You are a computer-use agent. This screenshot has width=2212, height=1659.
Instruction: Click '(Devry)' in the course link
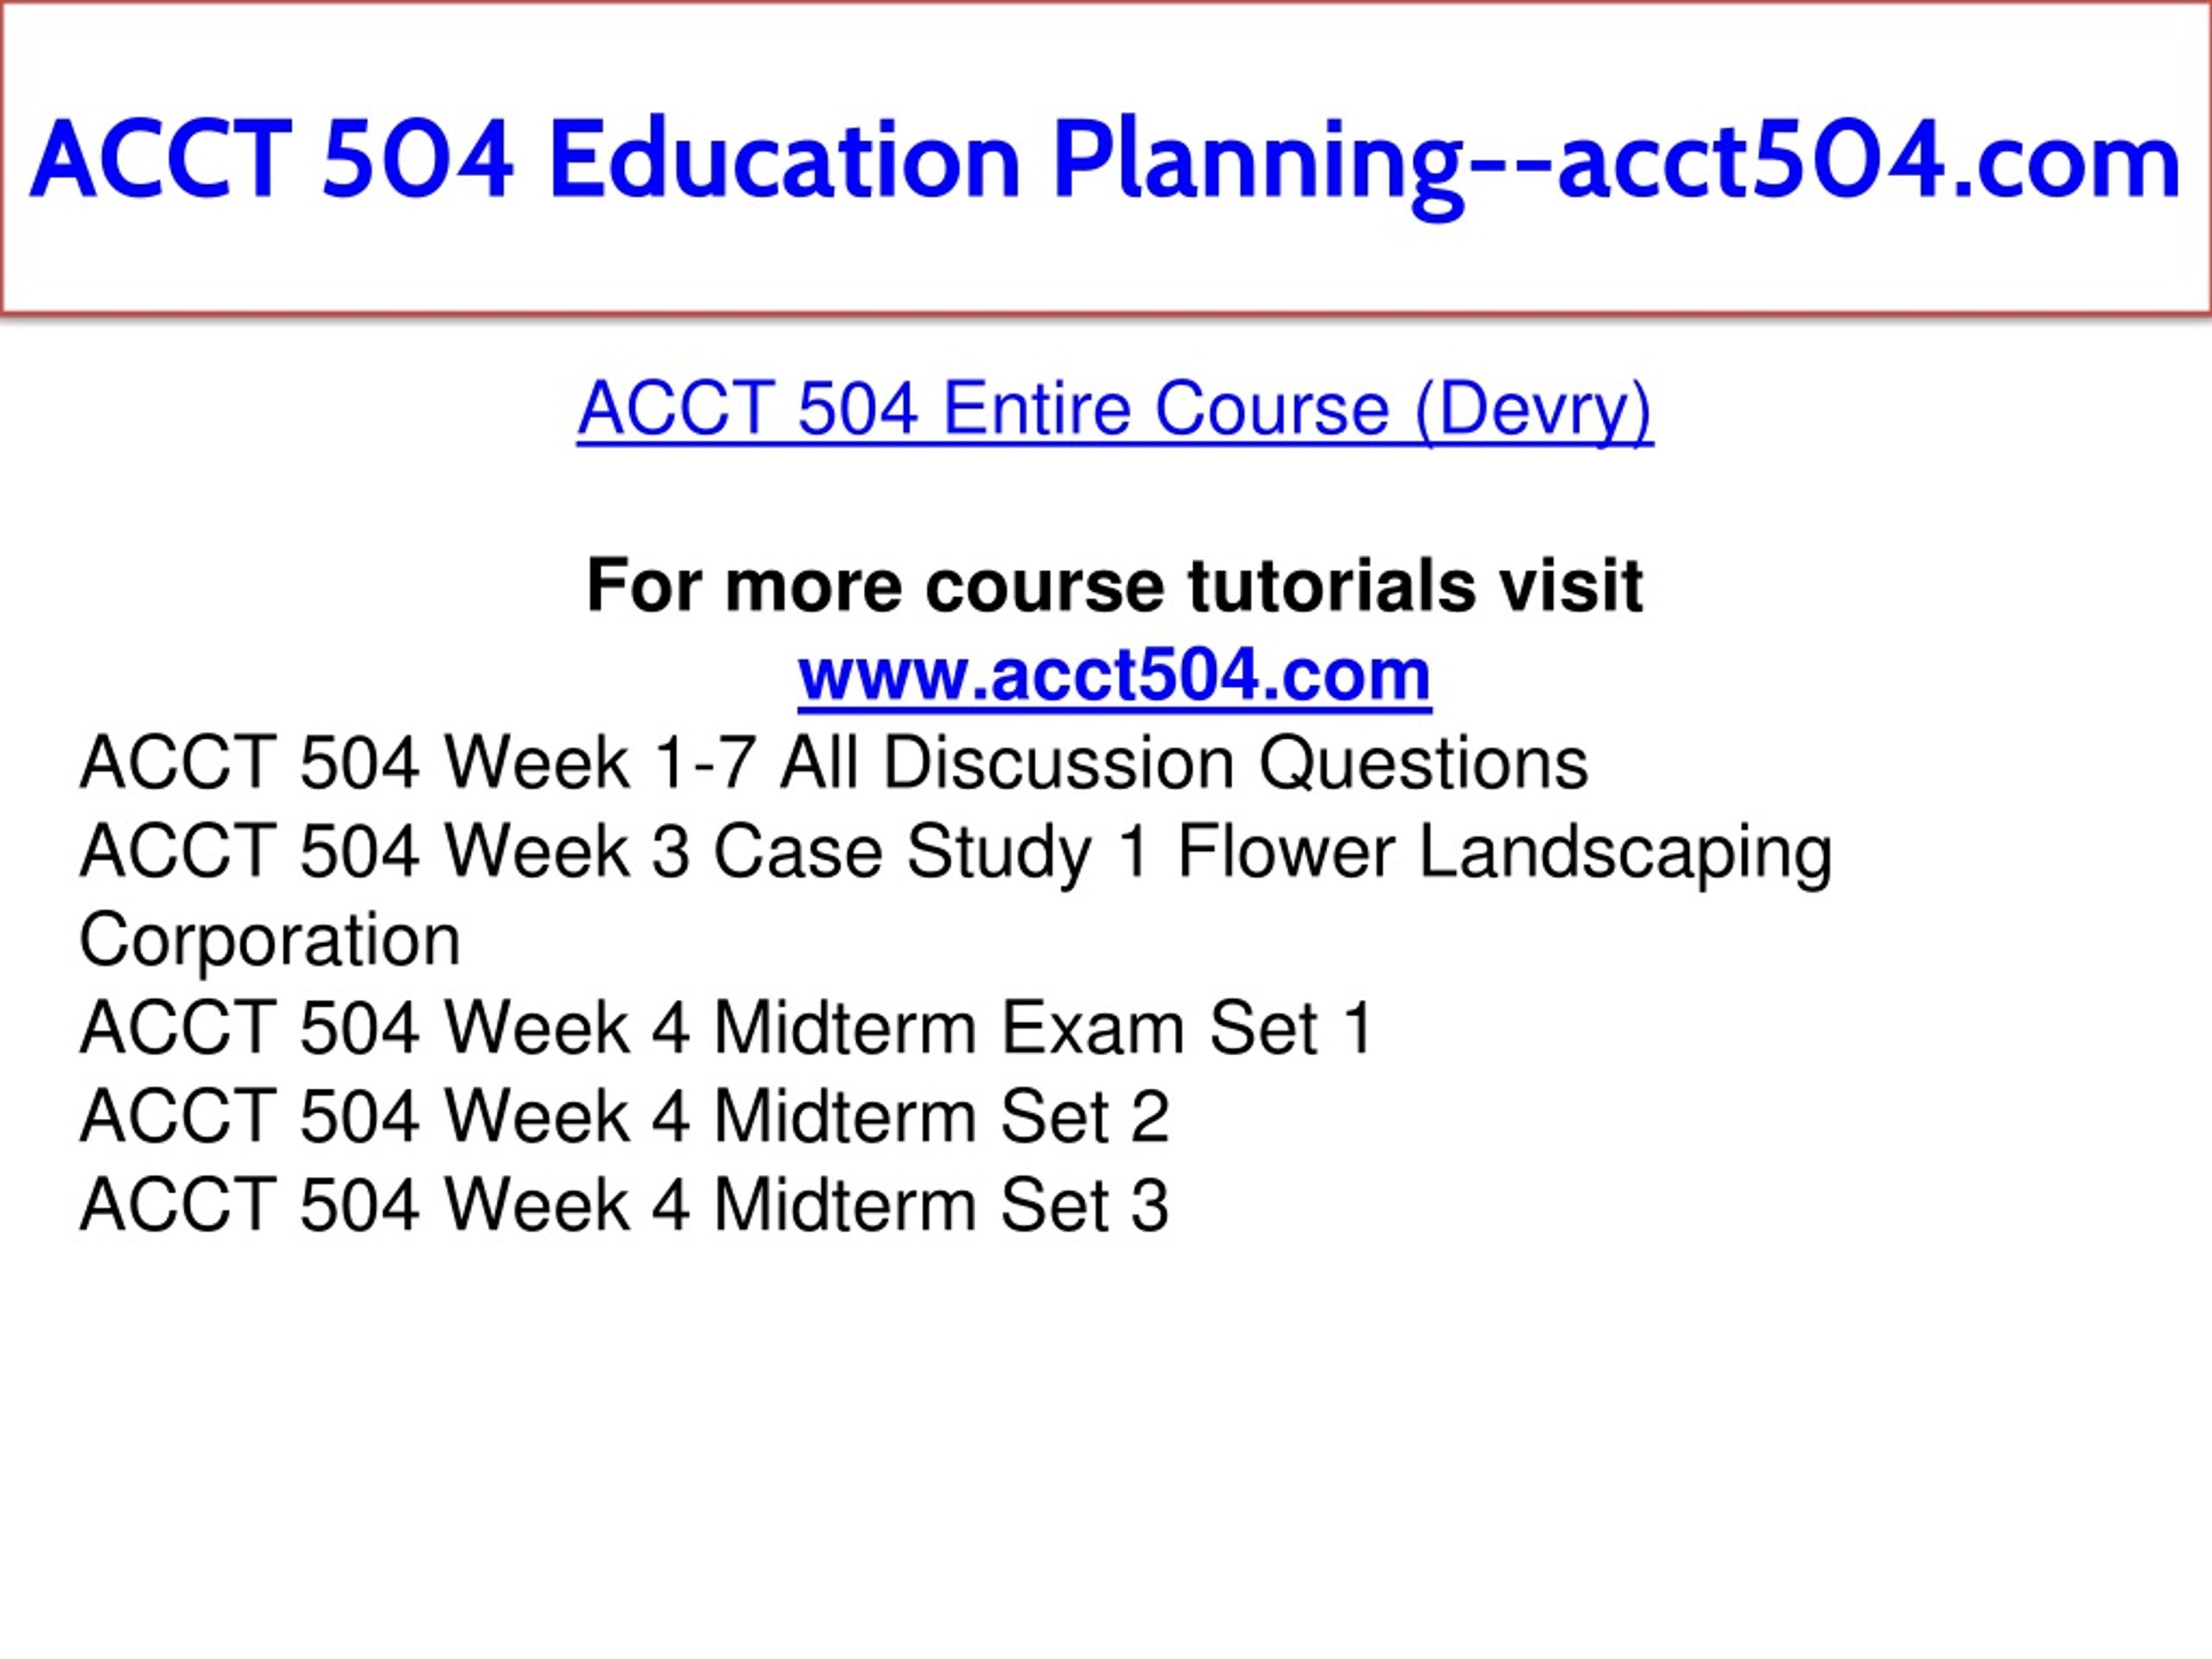(x=1533, y=410)
